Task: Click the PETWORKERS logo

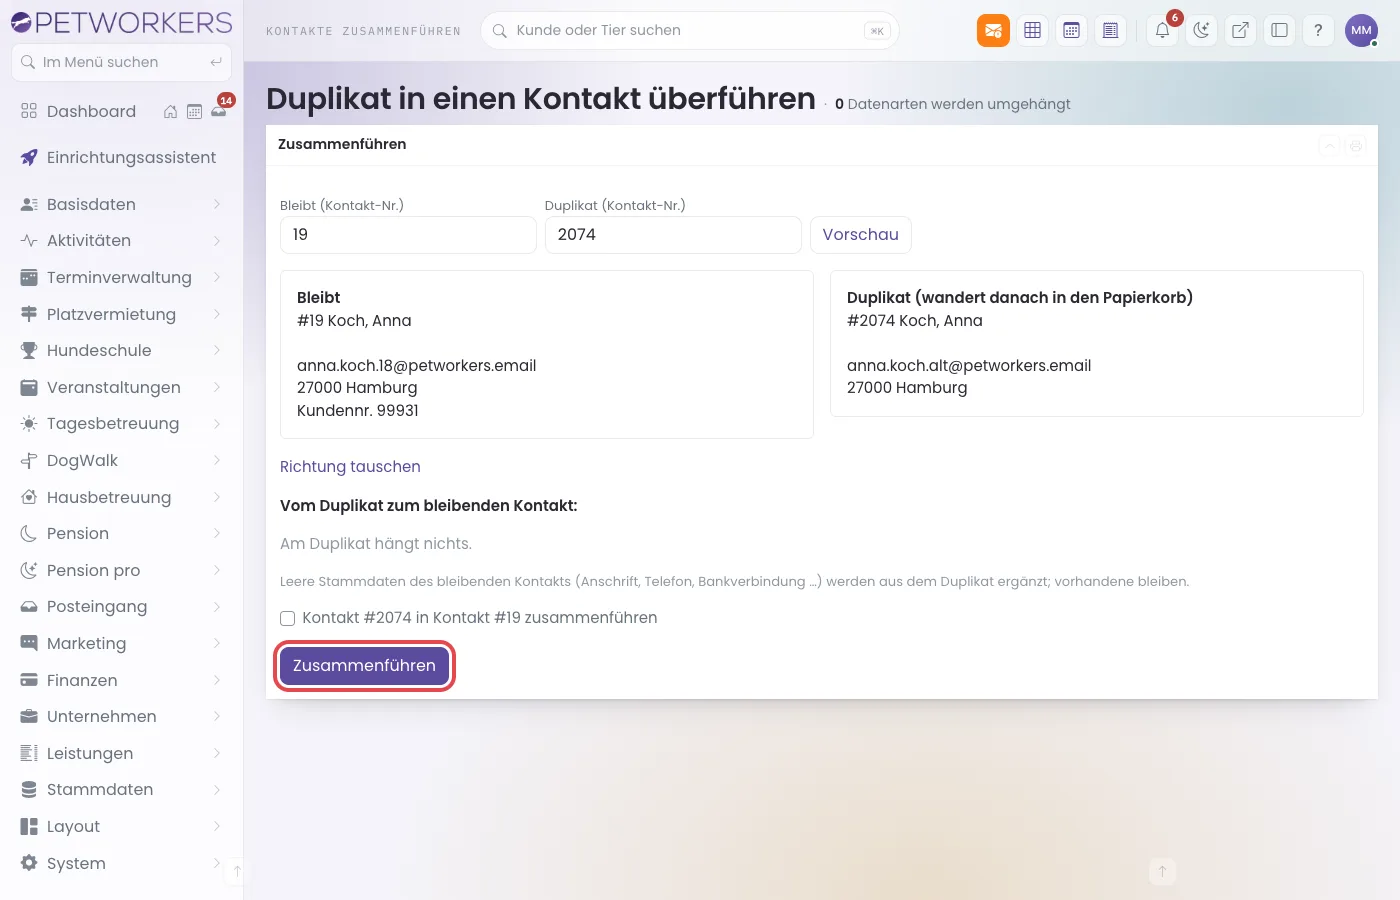Action: click(121, 22)
